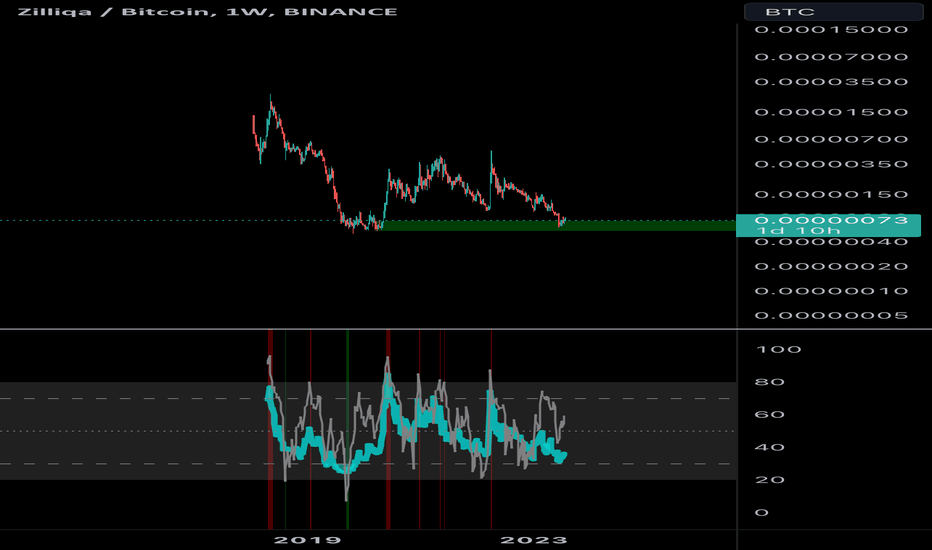Screen dimensions: 932x550
Task: Click the 1d 10h countdown label
Action: pyautogui.click(x=798, y=231)
